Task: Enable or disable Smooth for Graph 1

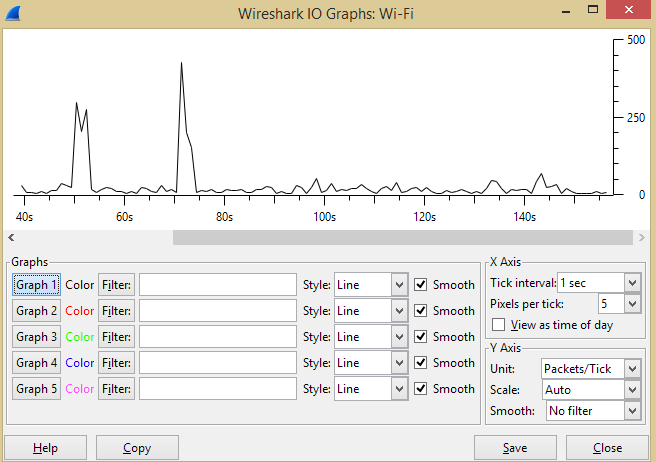Action: (x=421, y=285)
